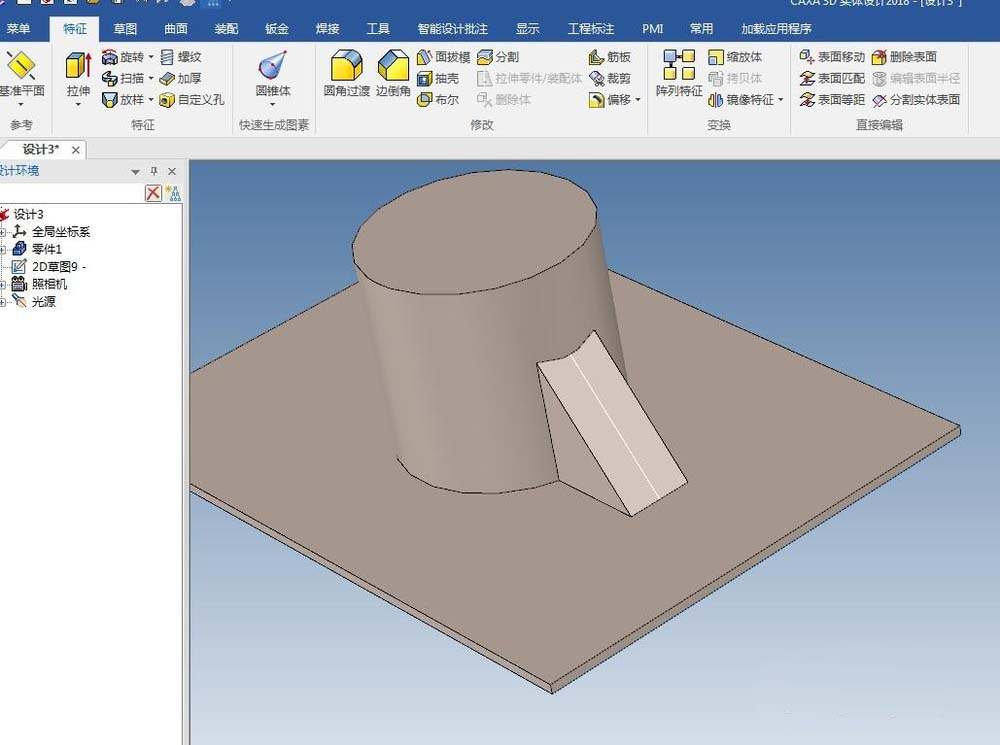Use the 缩放体 scale body tool
The image size is (1000, 745).
click(735, 57)
